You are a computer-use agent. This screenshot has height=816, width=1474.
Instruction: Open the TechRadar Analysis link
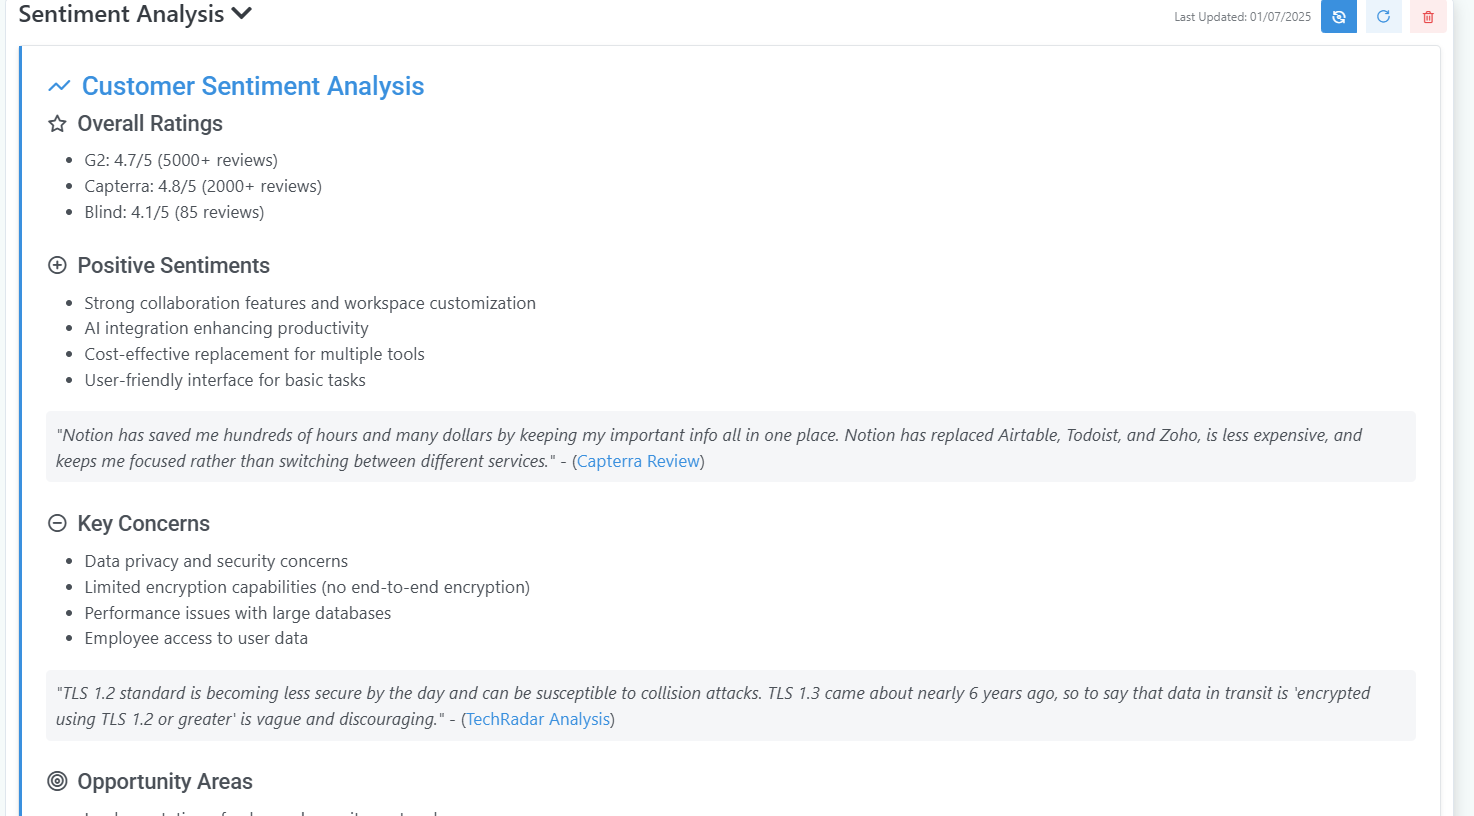tap(538, 719)
